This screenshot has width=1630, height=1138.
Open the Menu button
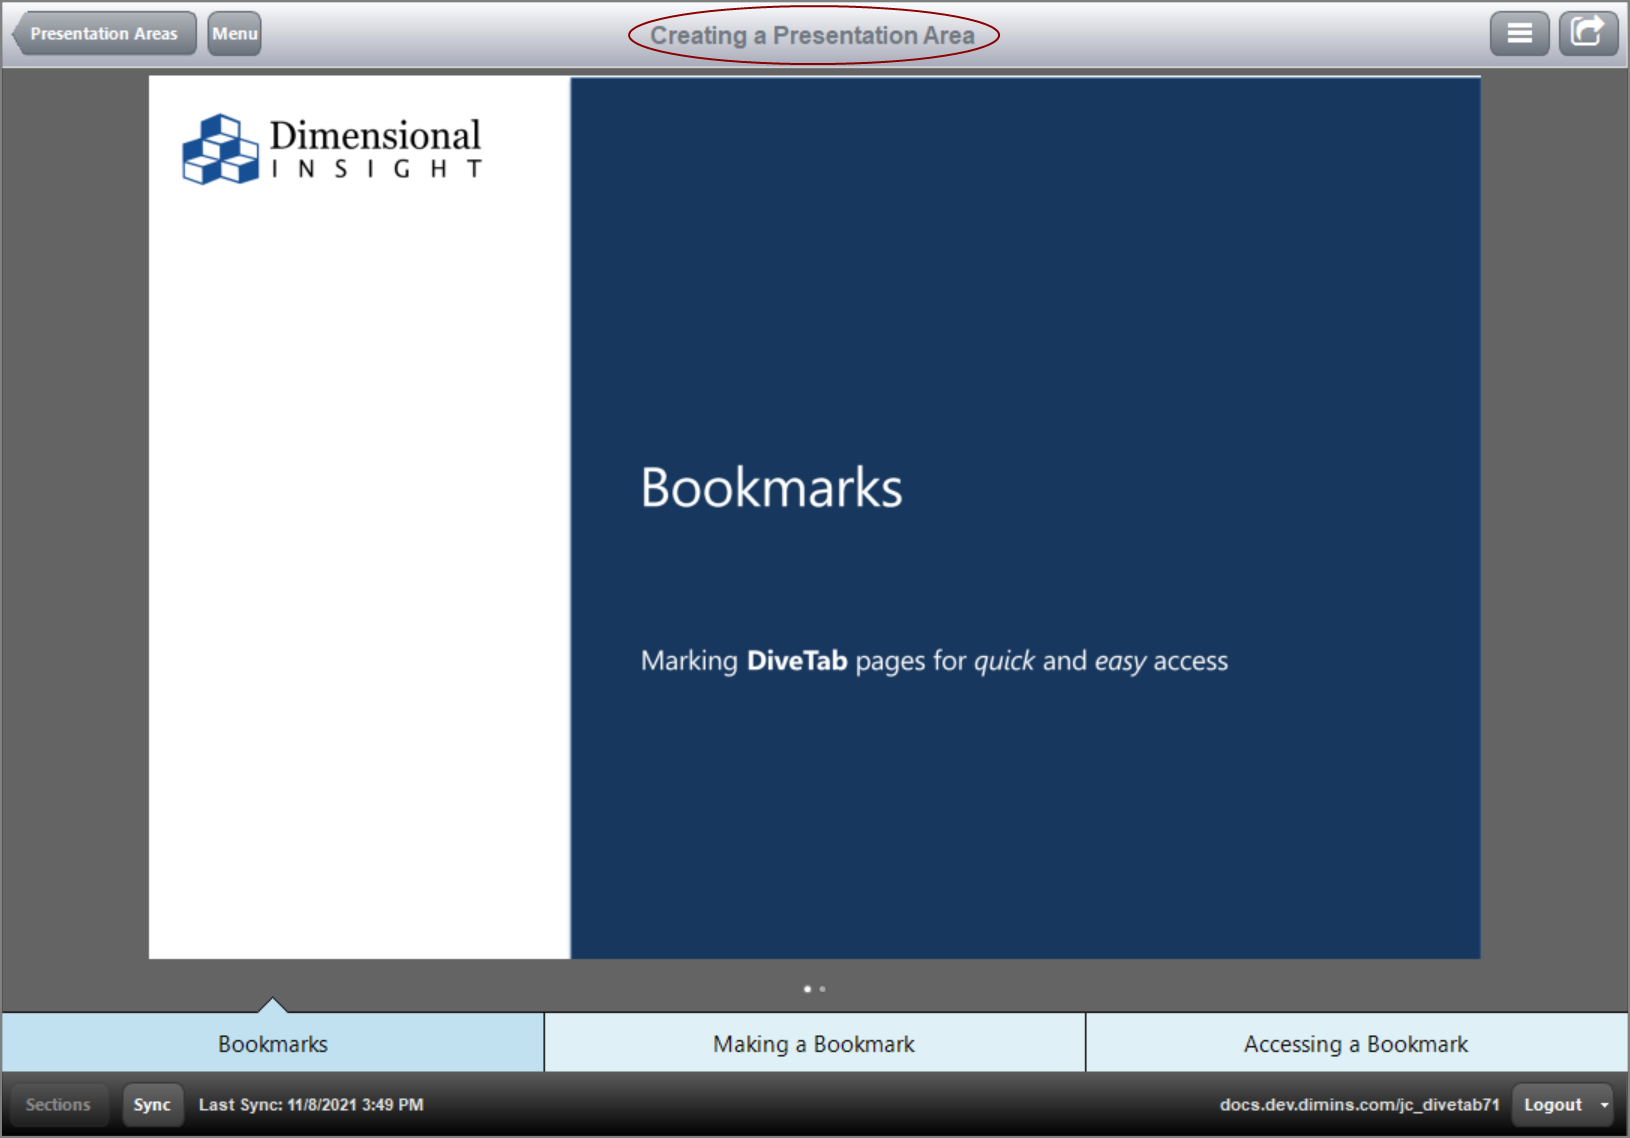tap(233, 32)
